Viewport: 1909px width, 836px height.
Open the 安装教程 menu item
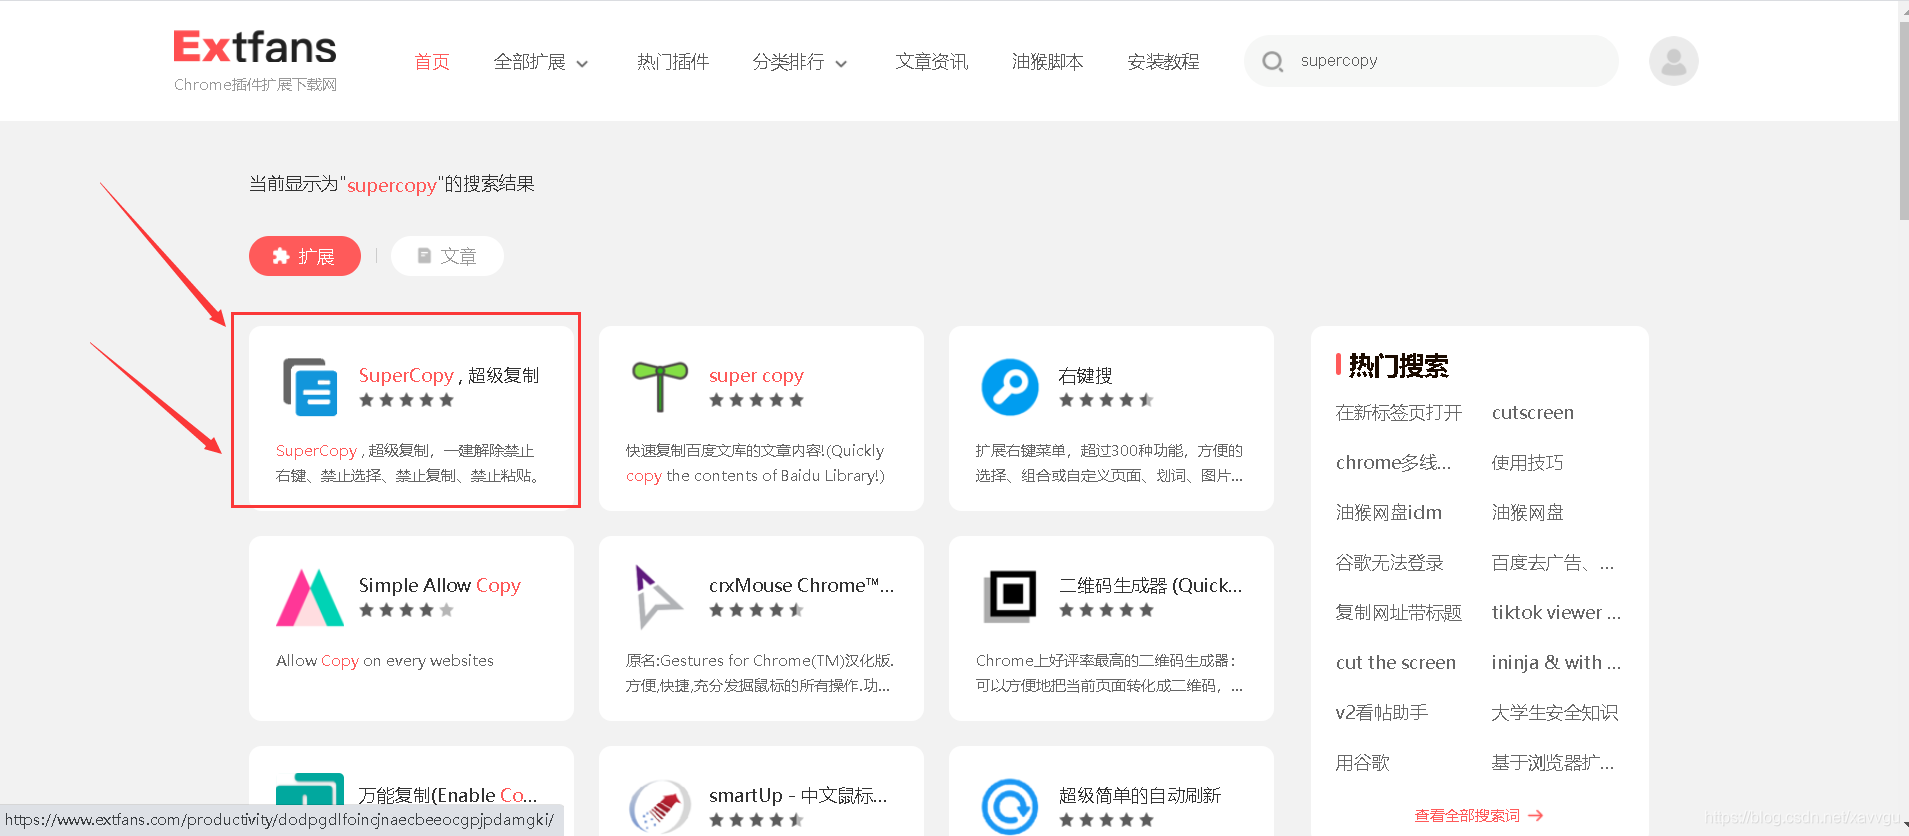click(1163, 62)
